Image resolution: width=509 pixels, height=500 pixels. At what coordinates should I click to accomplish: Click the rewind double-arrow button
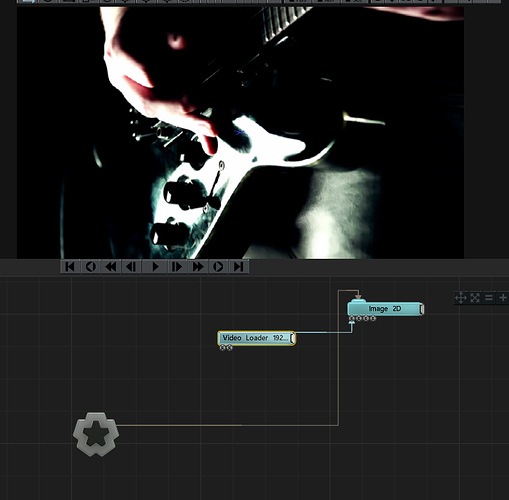(x=111, y=267)
